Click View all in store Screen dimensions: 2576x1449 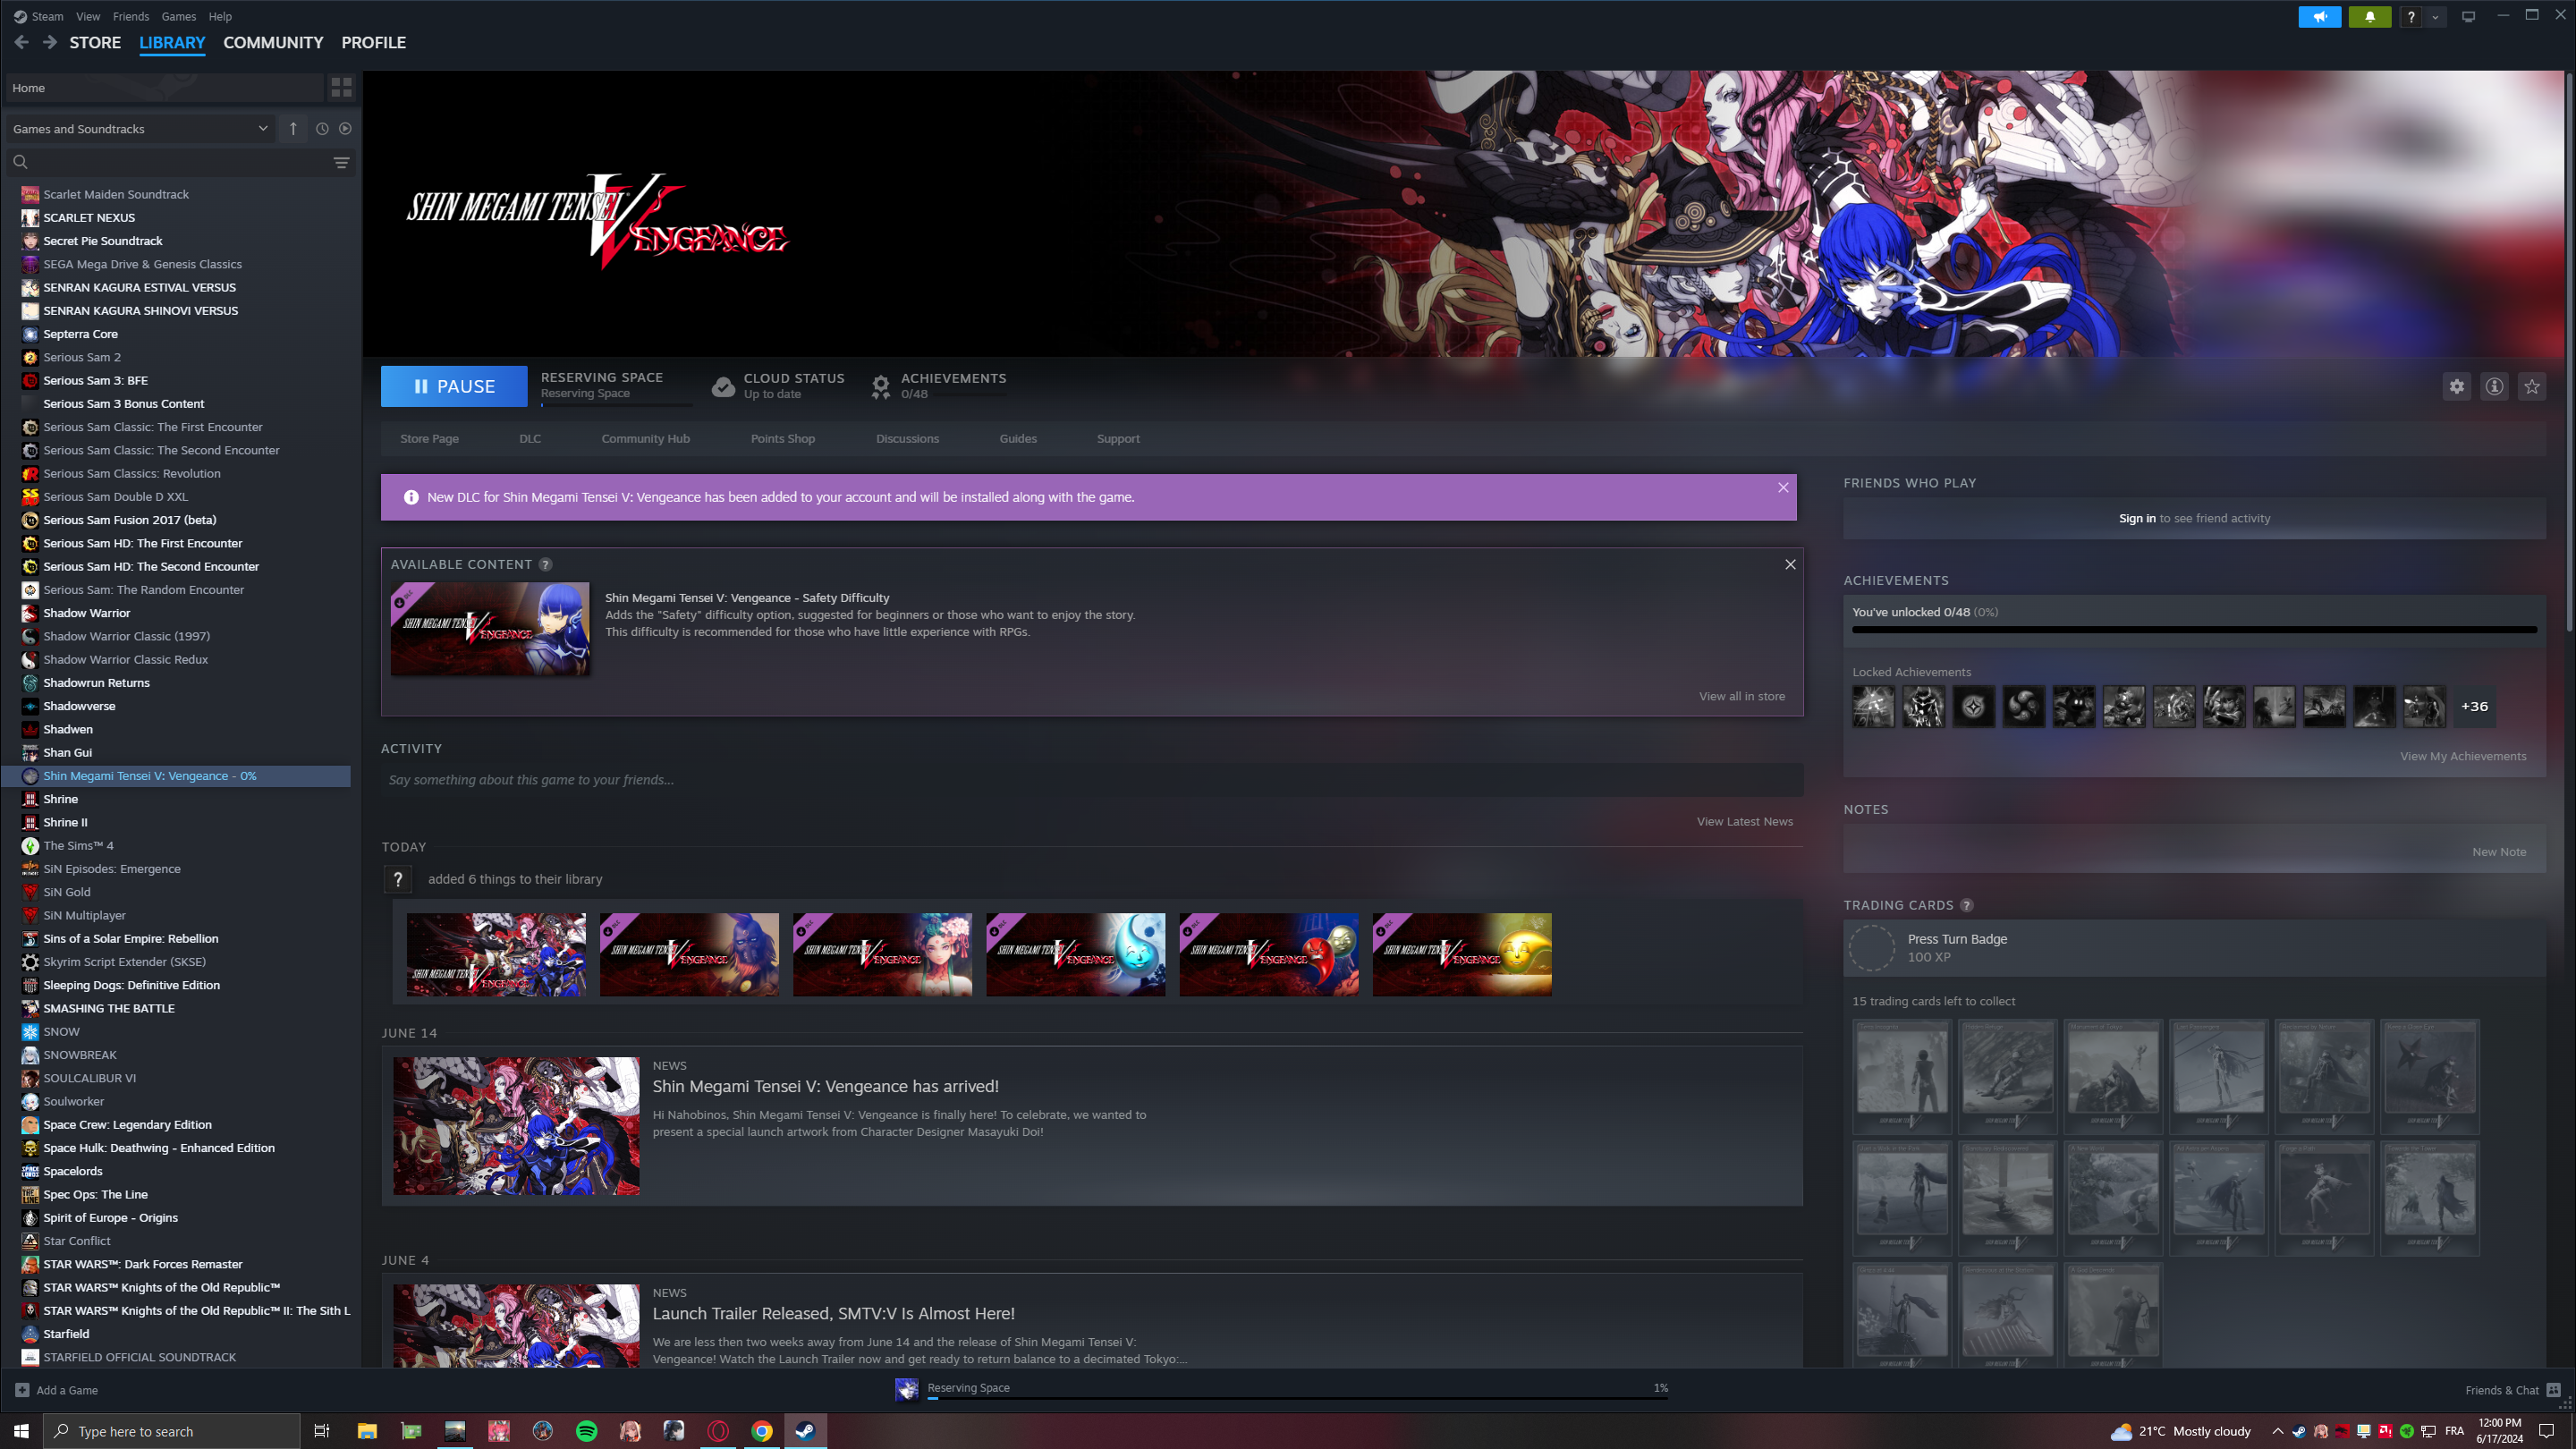tap(1741, 696)
